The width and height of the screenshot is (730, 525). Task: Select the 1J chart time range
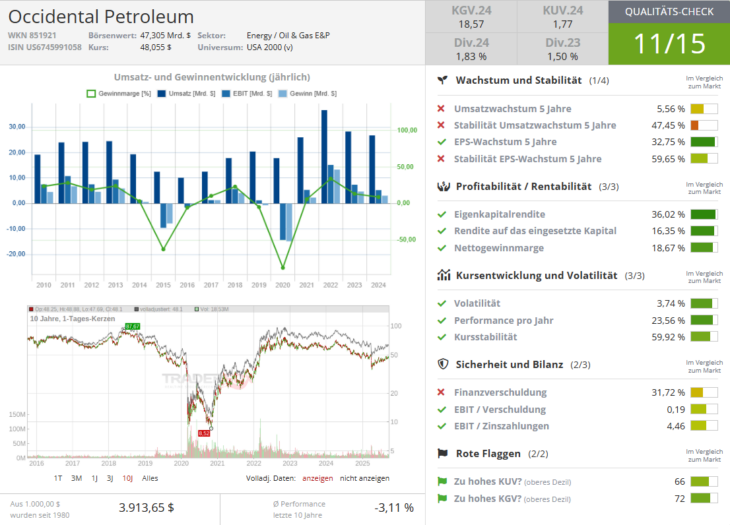95,478
